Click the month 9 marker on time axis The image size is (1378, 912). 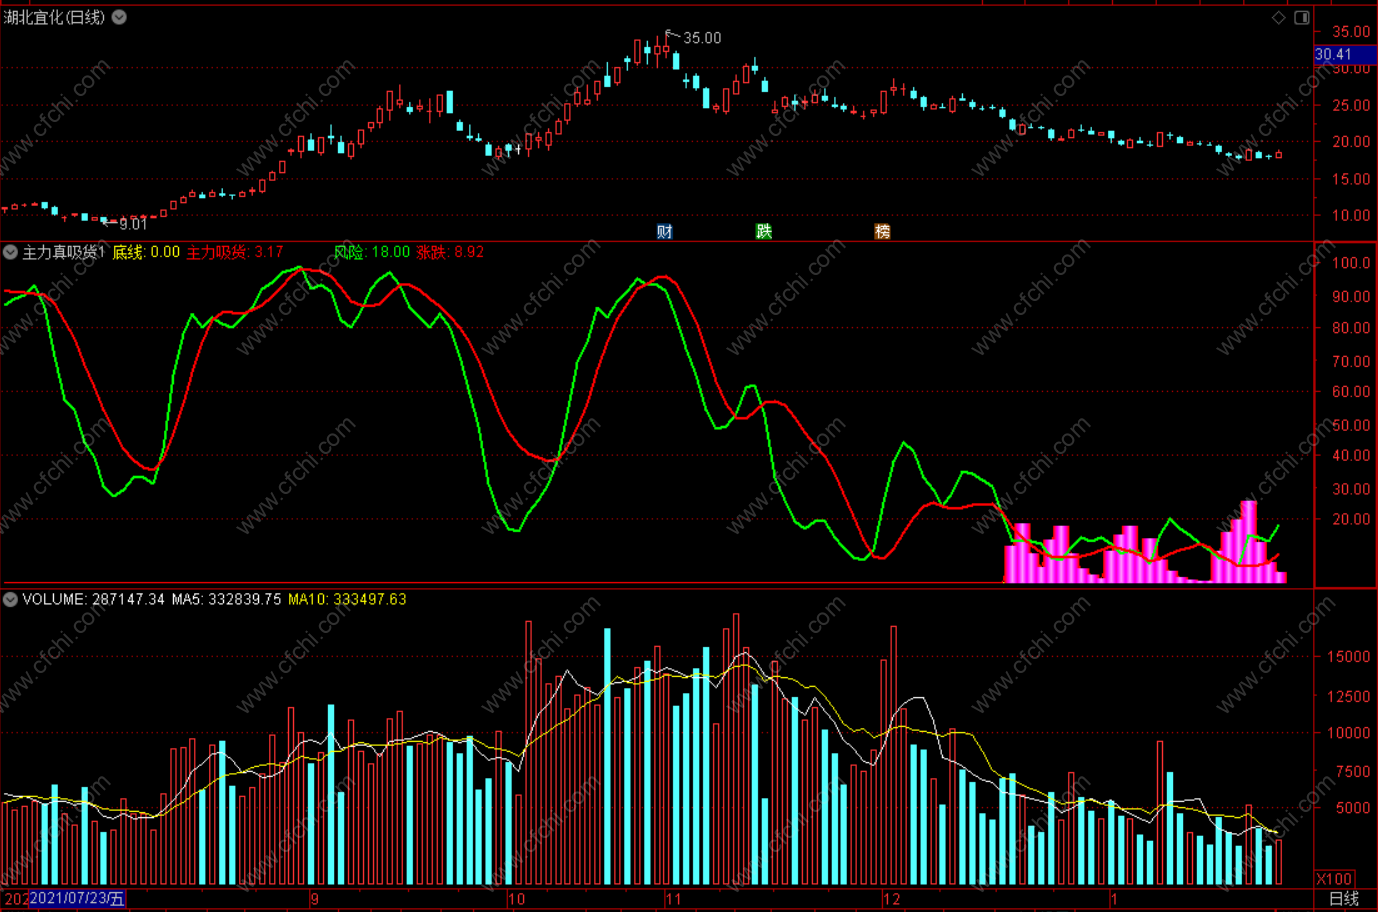tap(314, 899)
